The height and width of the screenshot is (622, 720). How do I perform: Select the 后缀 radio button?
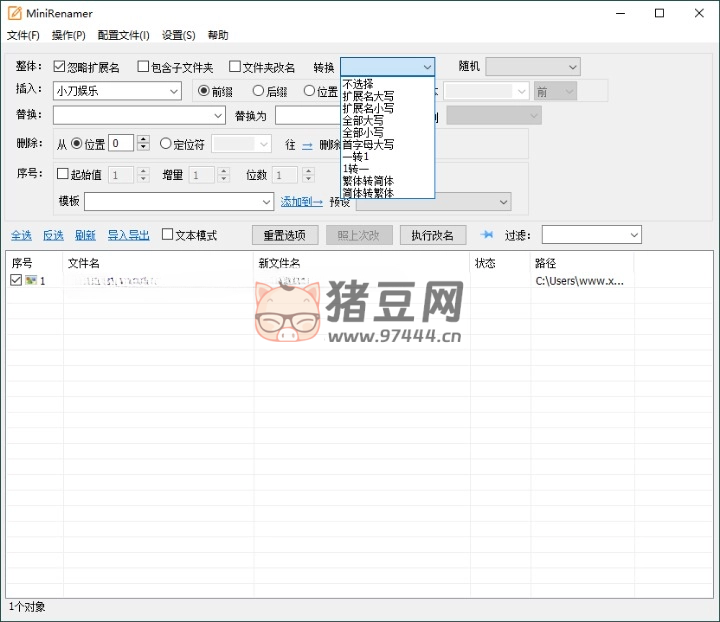pos(258,91)
